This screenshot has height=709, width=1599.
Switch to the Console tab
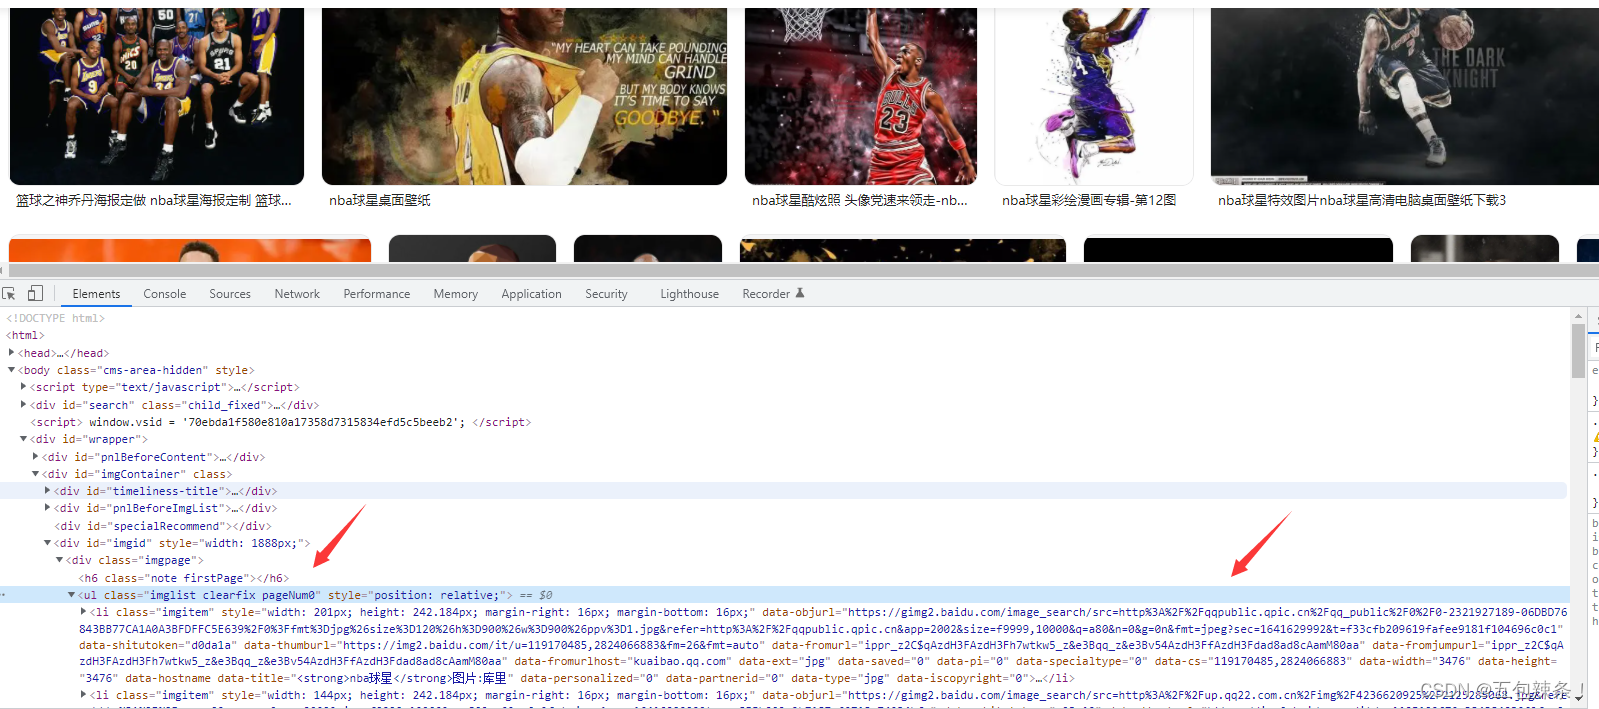coord(165,294)
